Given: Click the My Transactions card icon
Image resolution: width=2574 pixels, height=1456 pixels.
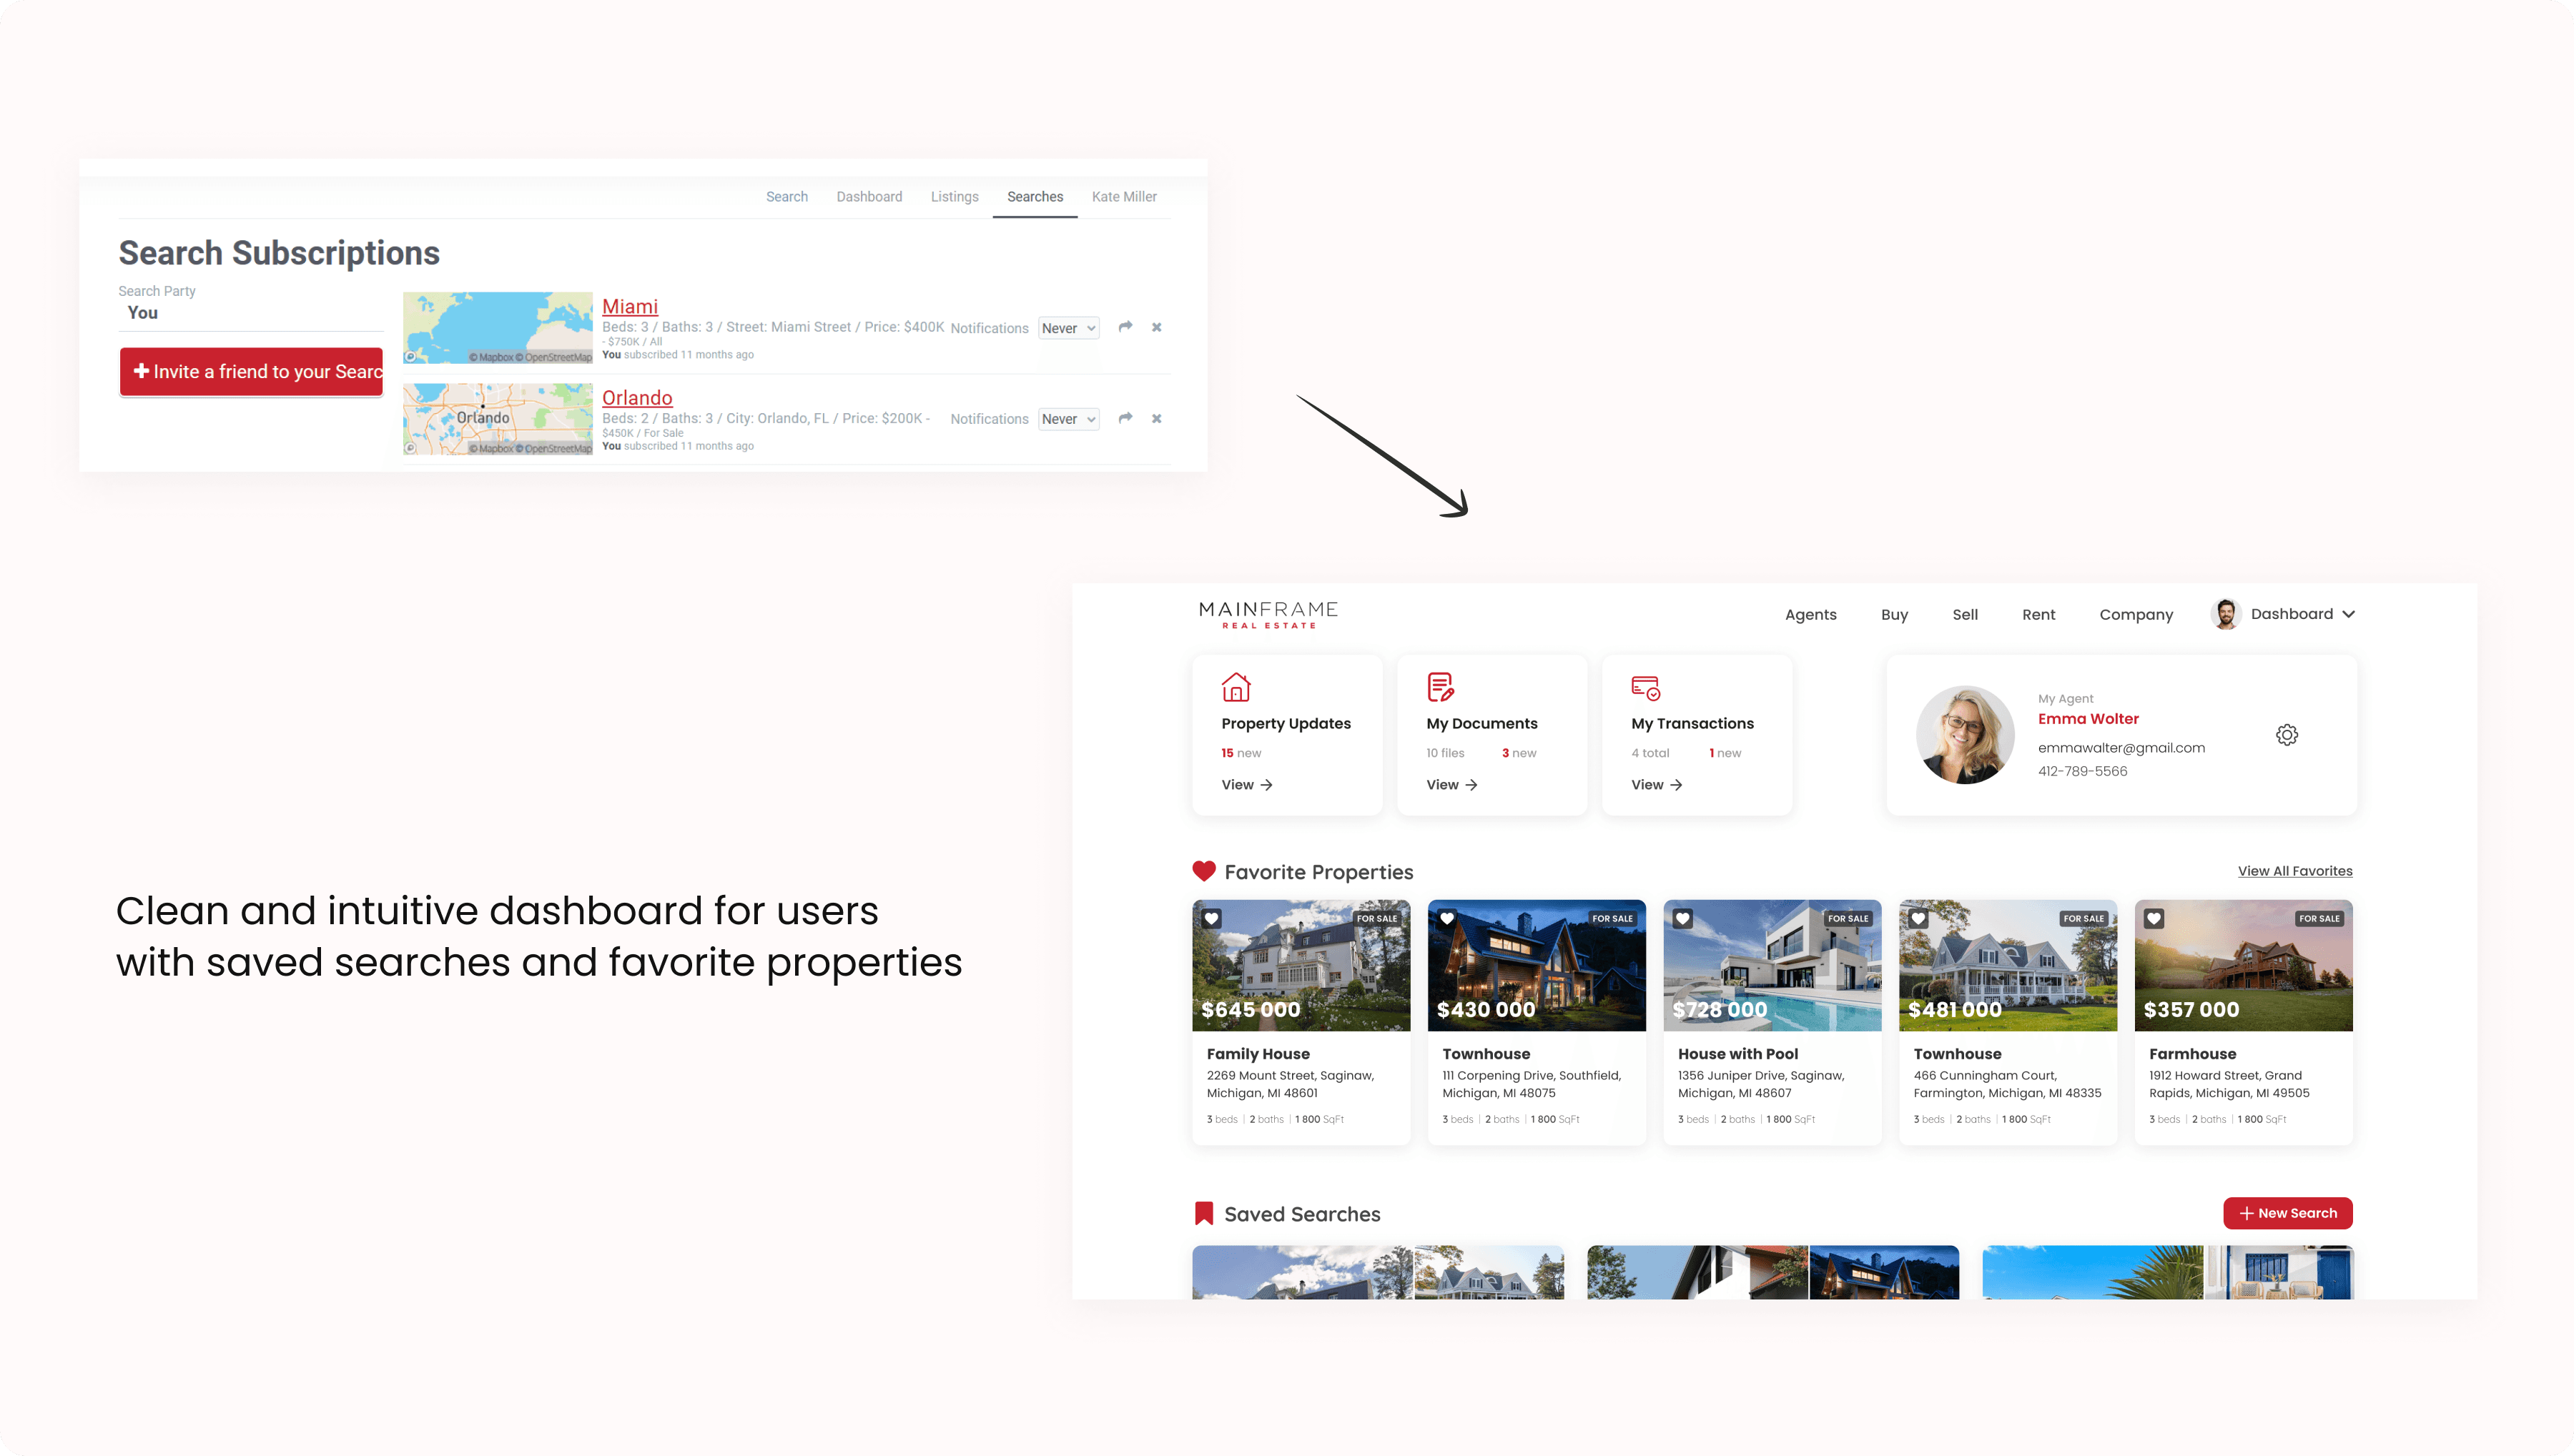Looking at the screenshot, I should [1645, 688].
